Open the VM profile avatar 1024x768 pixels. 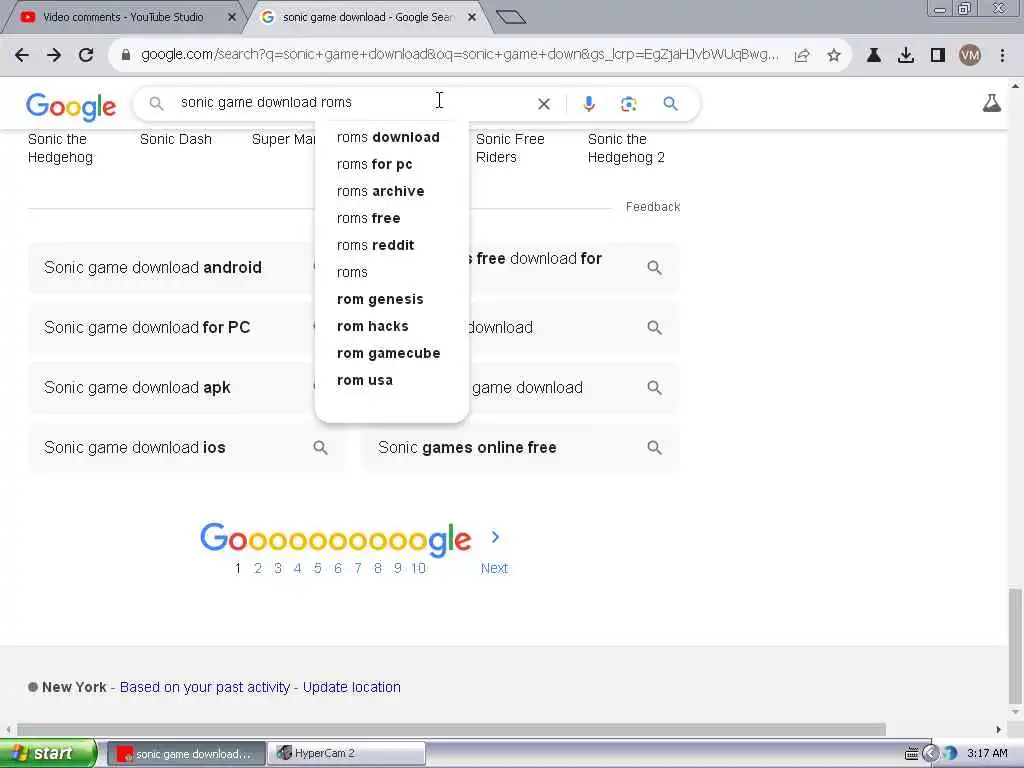[x=970, y=56]
